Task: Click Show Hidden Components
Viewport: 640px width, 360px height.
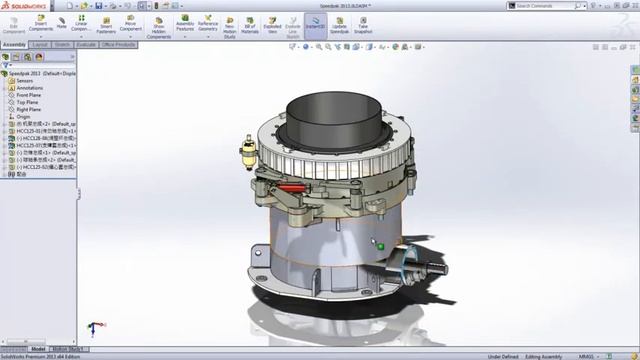Action: pyautogui.click(x=159, y=28)
